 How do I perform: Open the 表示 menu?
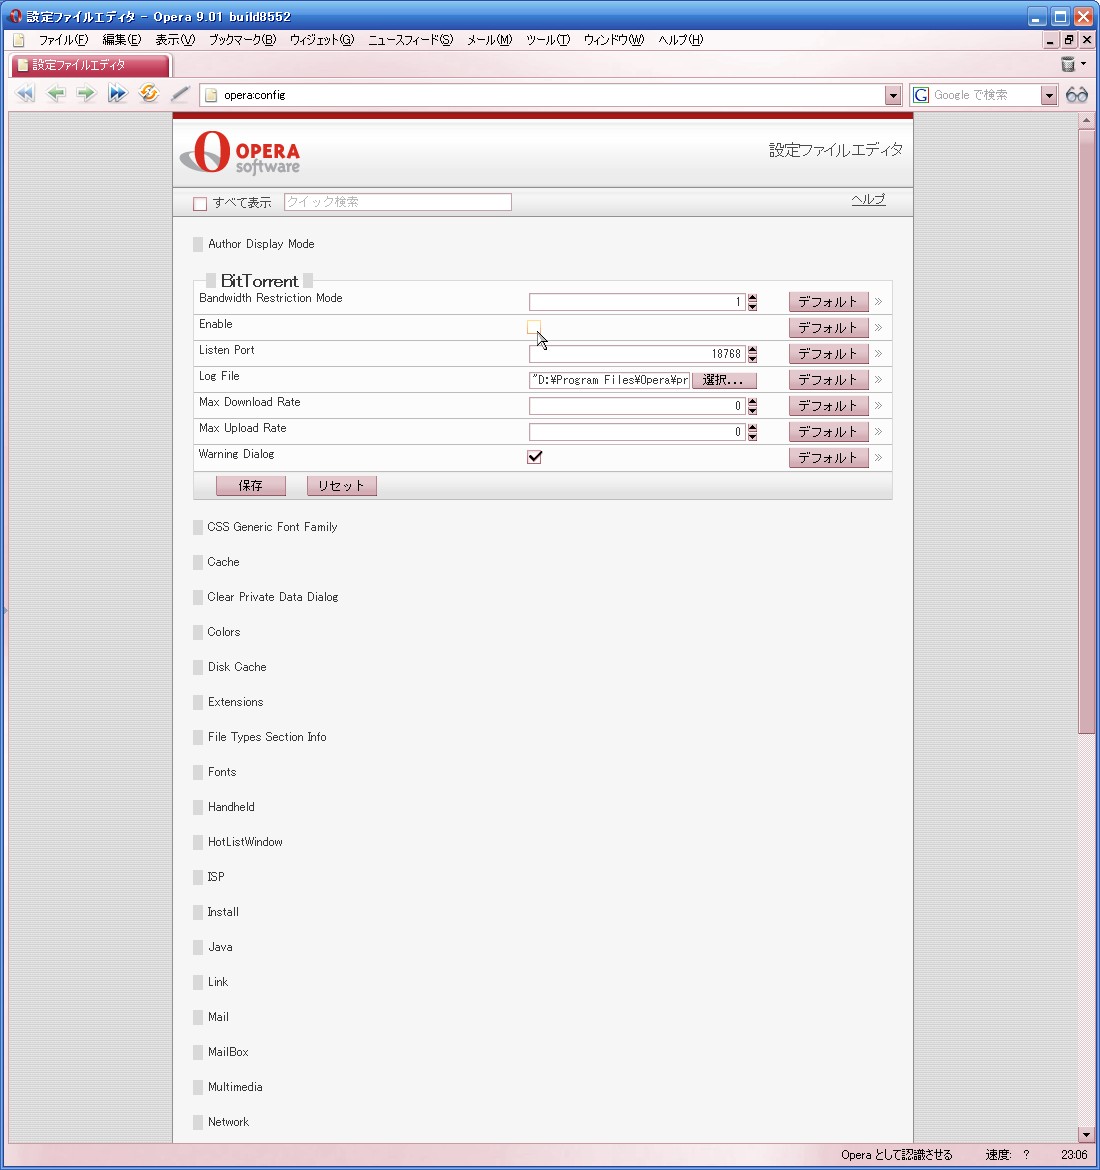click(x=175, y=40)
